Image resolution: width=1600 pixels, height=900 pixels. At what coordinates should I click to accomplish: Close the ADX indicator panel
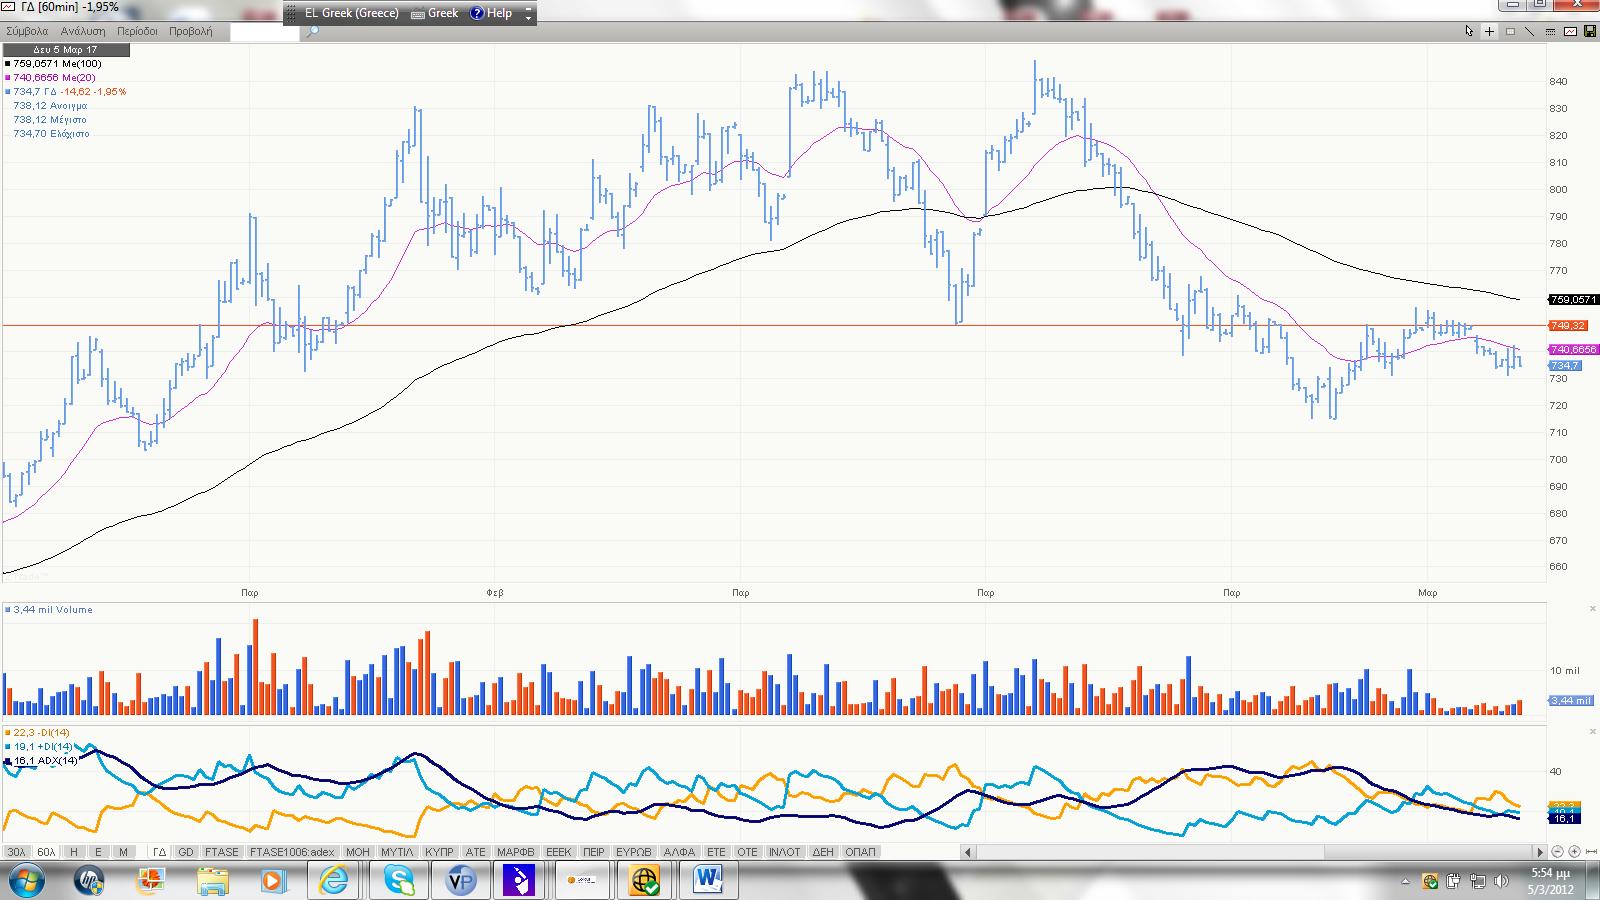(x=1593, y=732)
